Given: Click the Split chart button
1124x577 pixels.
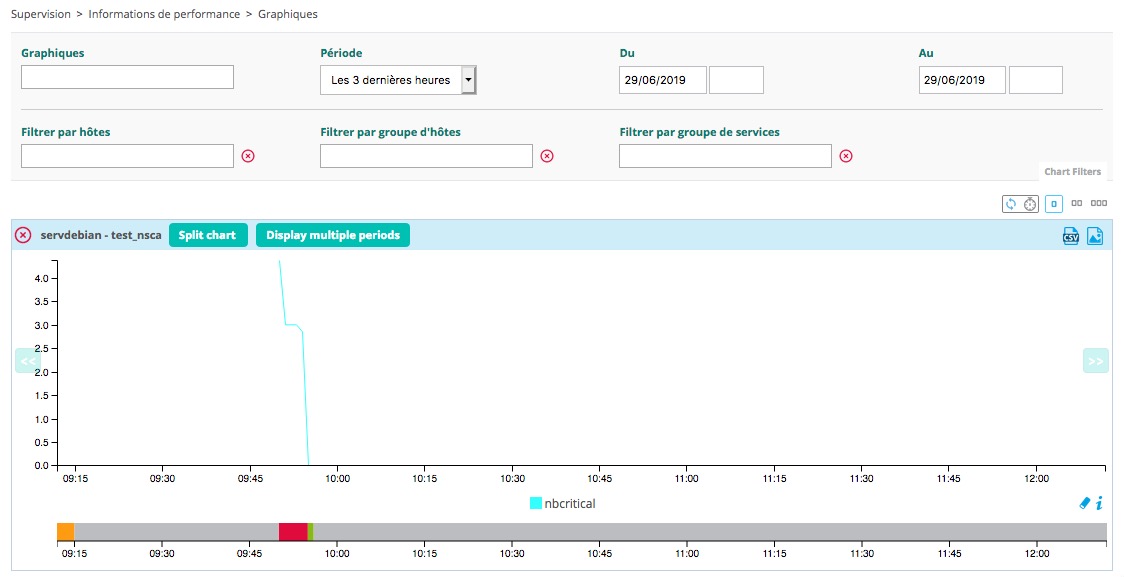Looking at the screenshot, I should [x=207, y=235].
